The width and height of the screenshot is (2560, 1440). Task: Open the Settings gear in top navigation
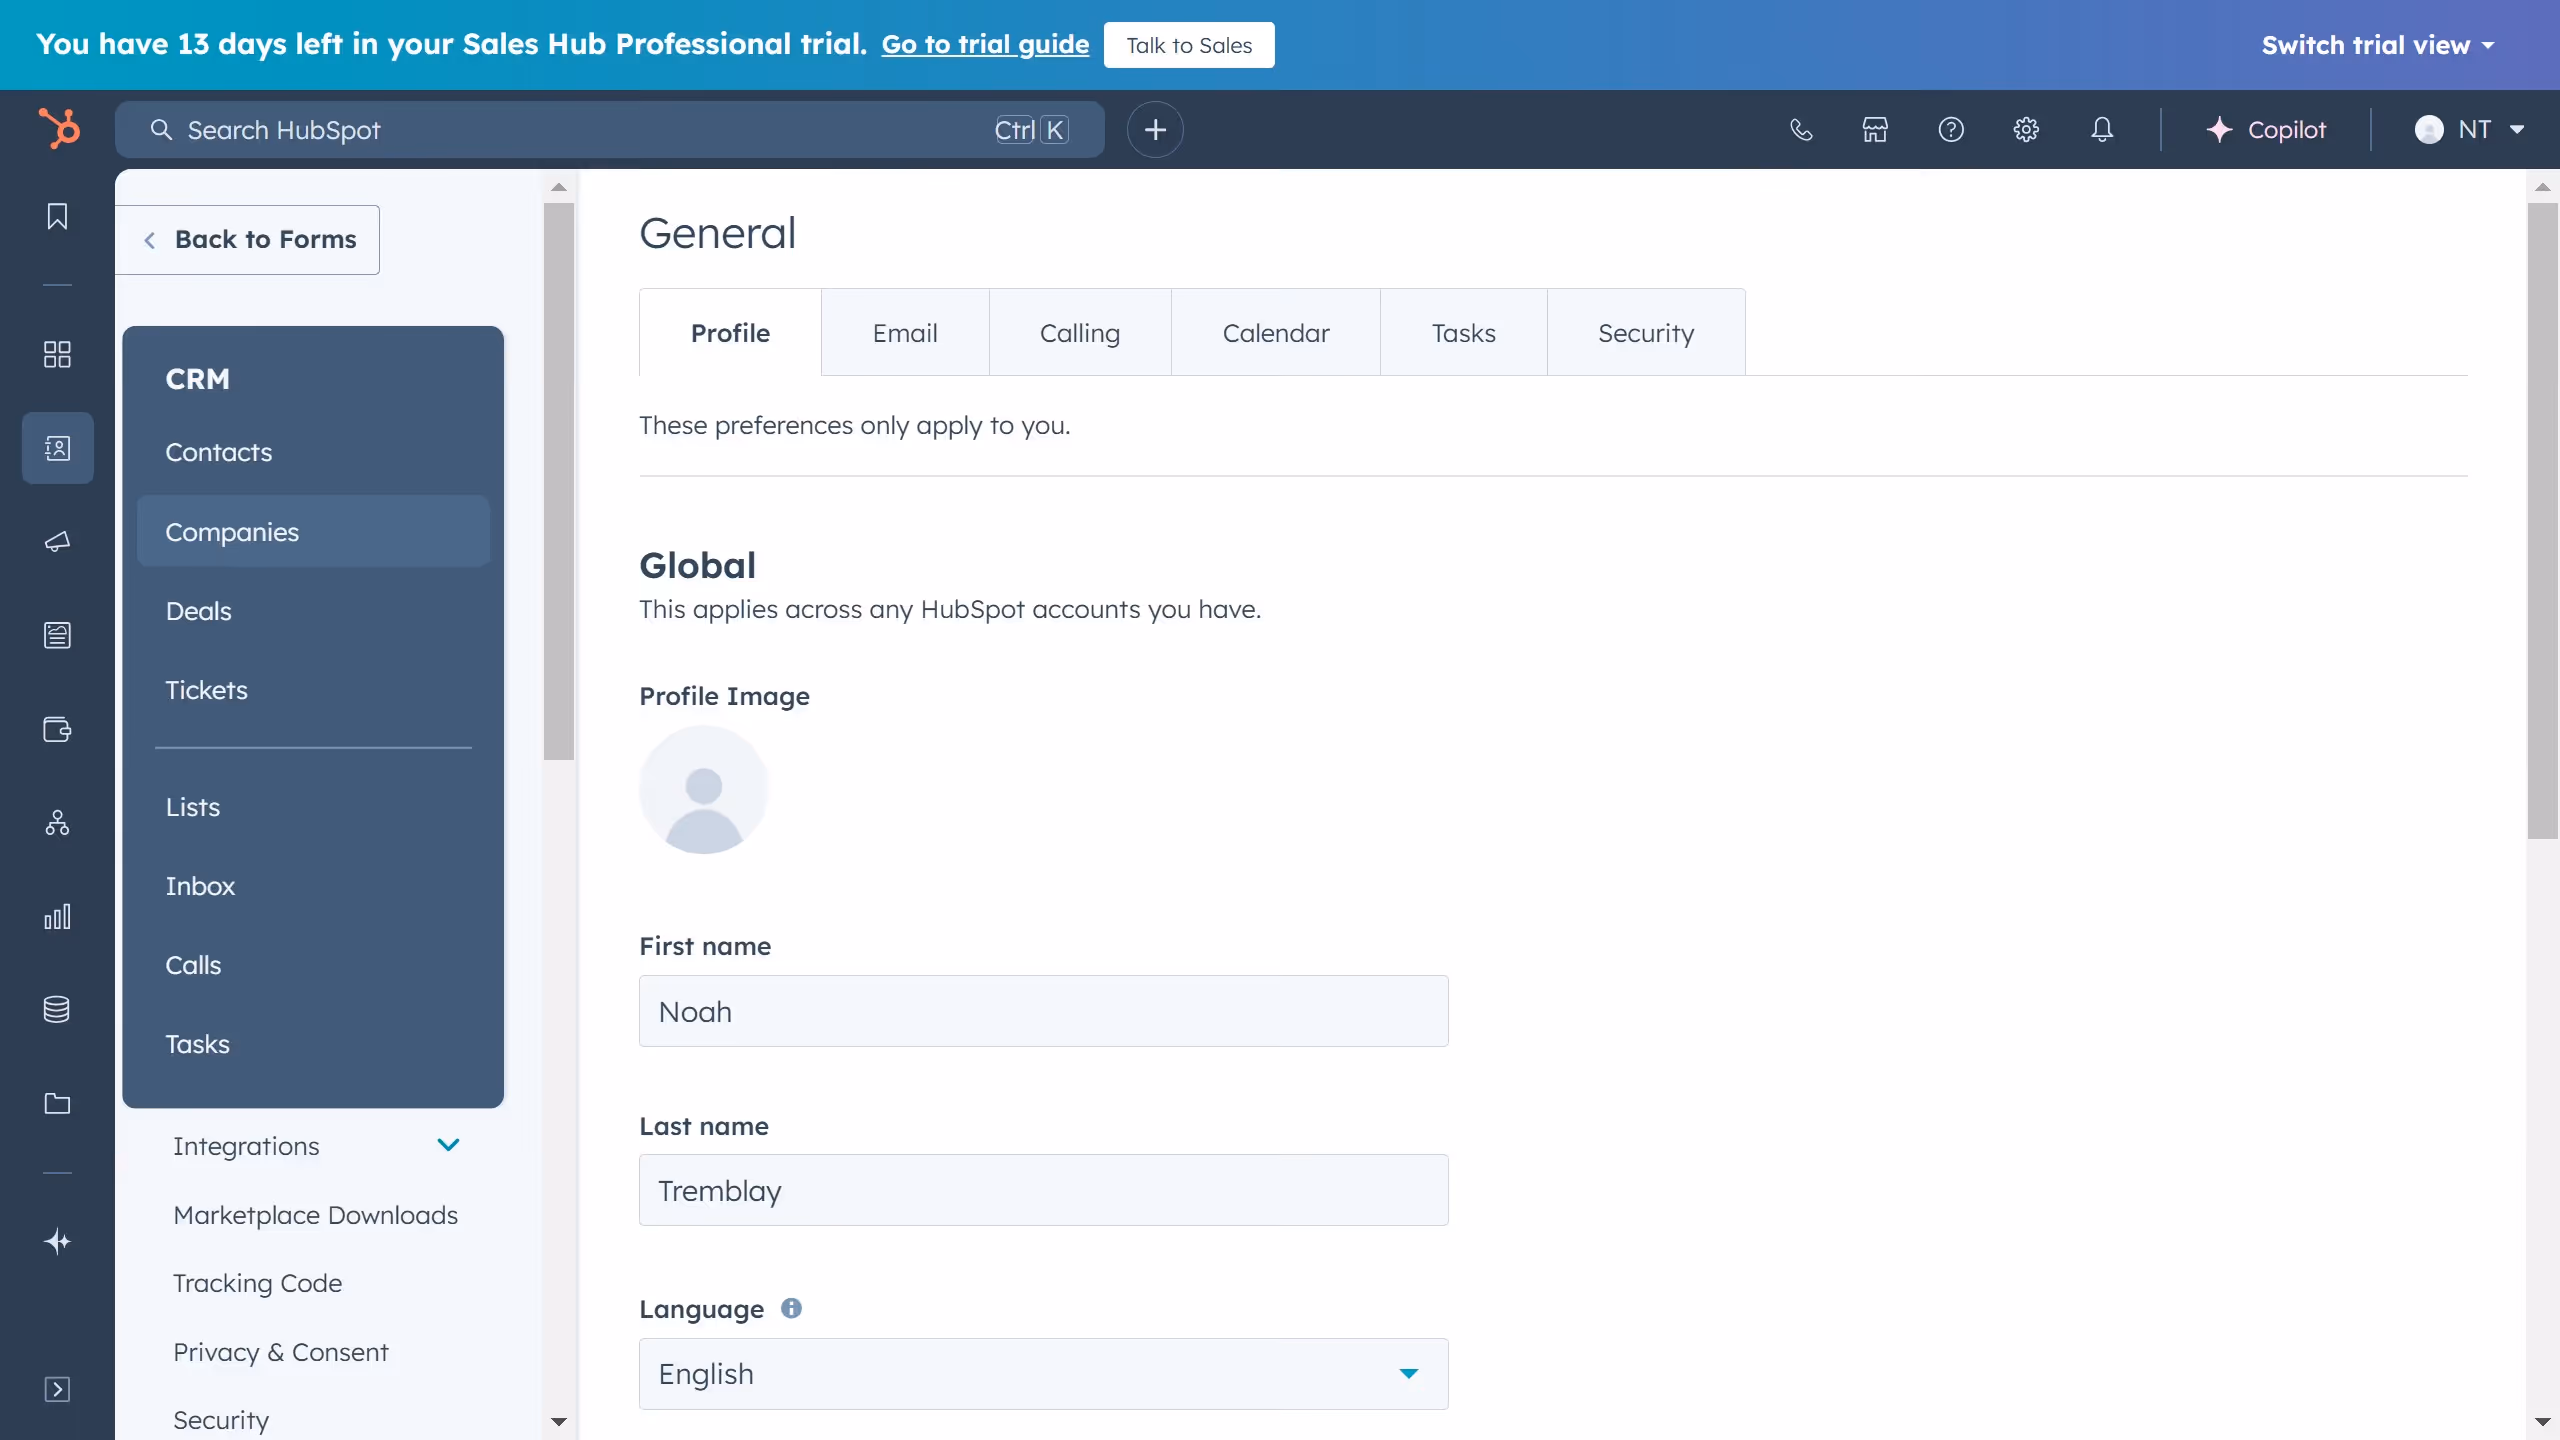[x=2026, y=129]
